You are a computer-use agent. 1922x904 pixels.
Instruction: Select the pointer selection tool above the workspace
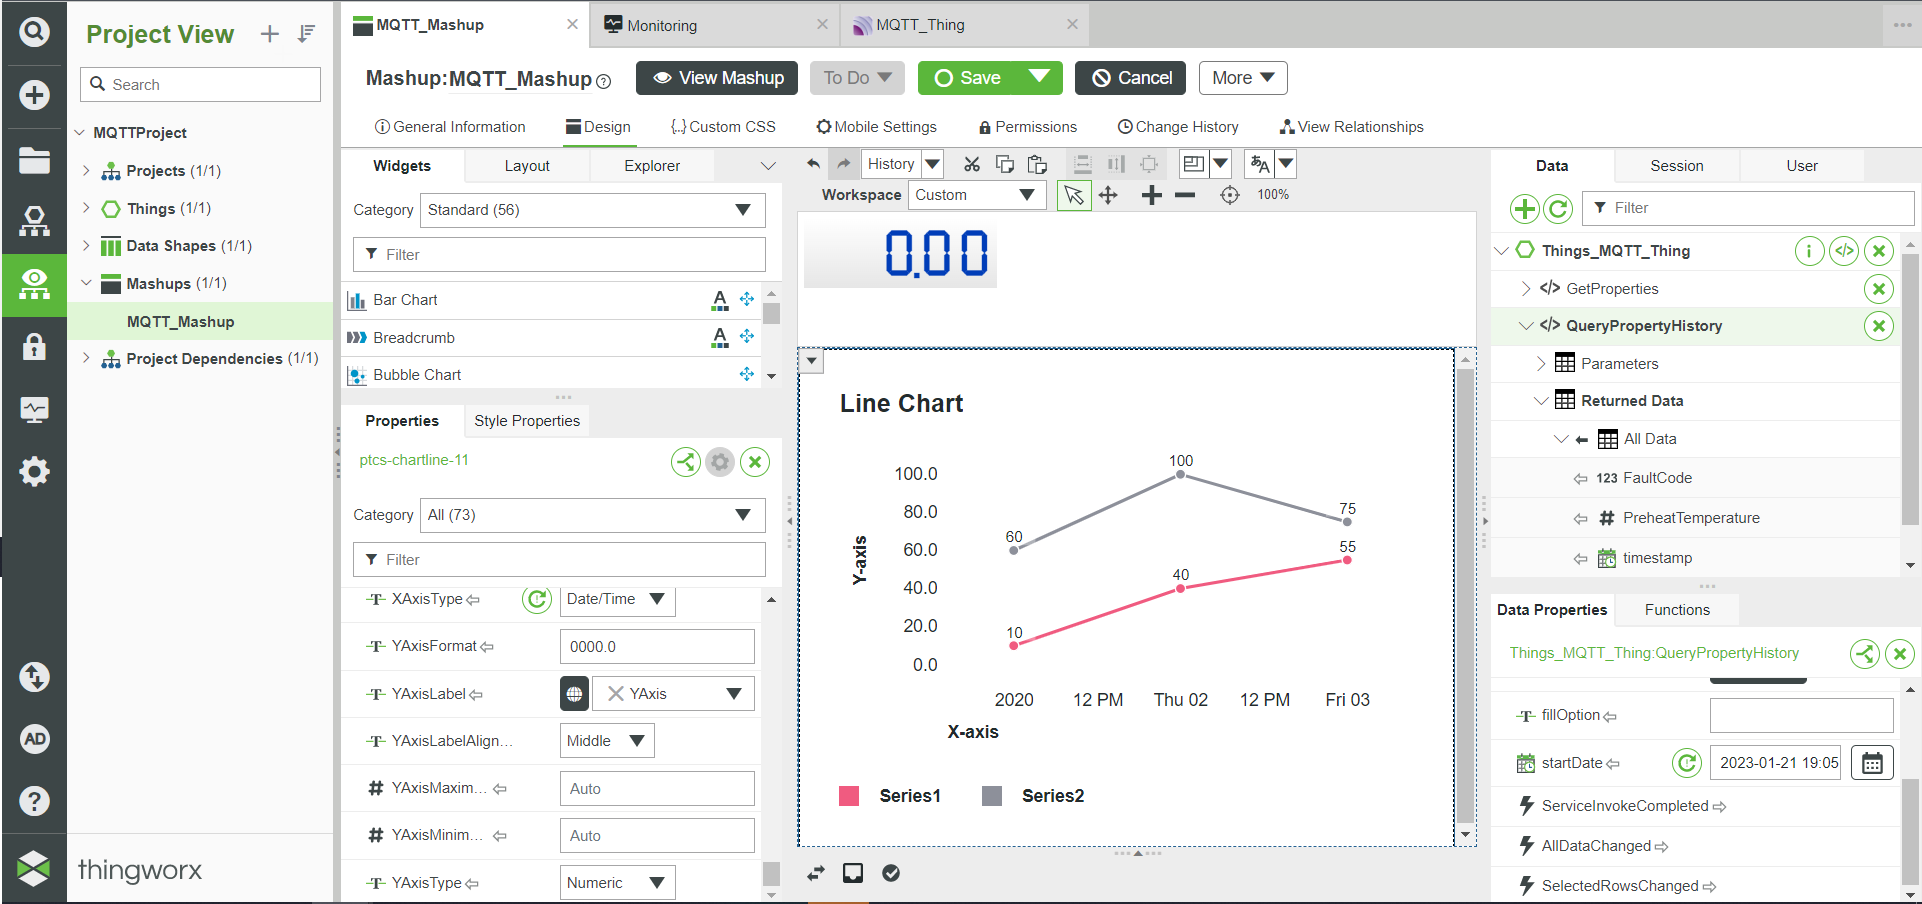[x=1073, y=195]
